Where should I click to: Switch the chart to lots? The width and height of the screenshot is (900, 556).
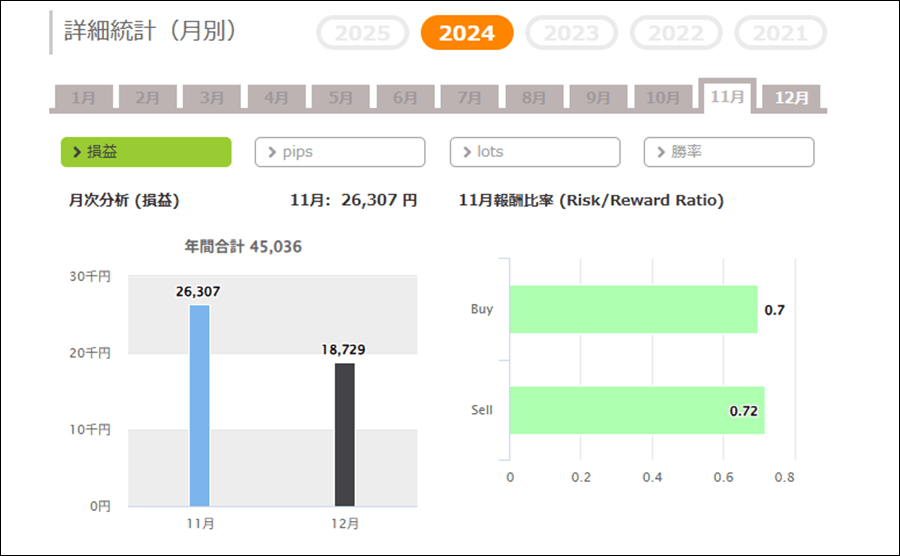[534, 152]
